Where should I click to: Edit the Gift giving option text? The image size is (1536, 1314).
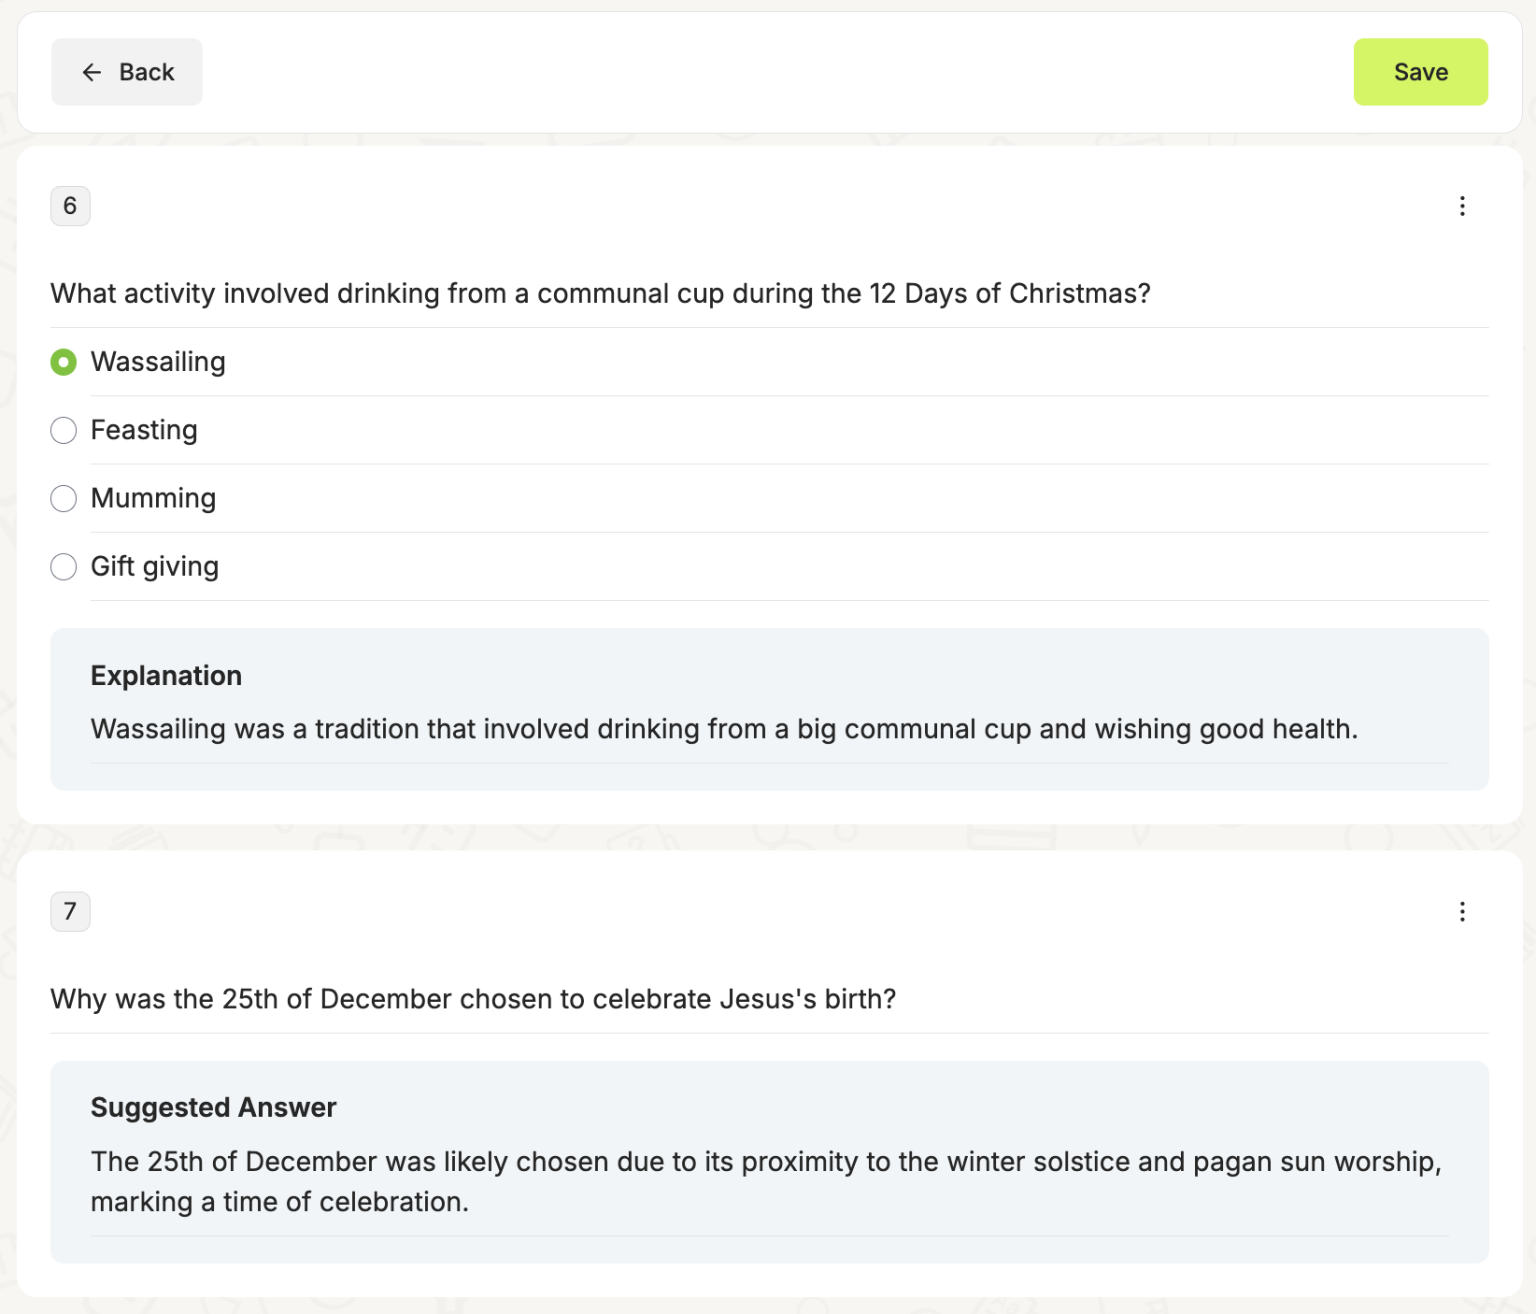coord(155,566)
